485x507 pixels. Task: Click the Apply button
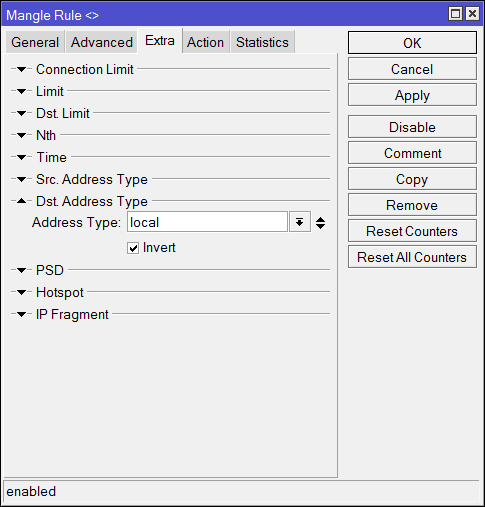(x=412, y=95)
